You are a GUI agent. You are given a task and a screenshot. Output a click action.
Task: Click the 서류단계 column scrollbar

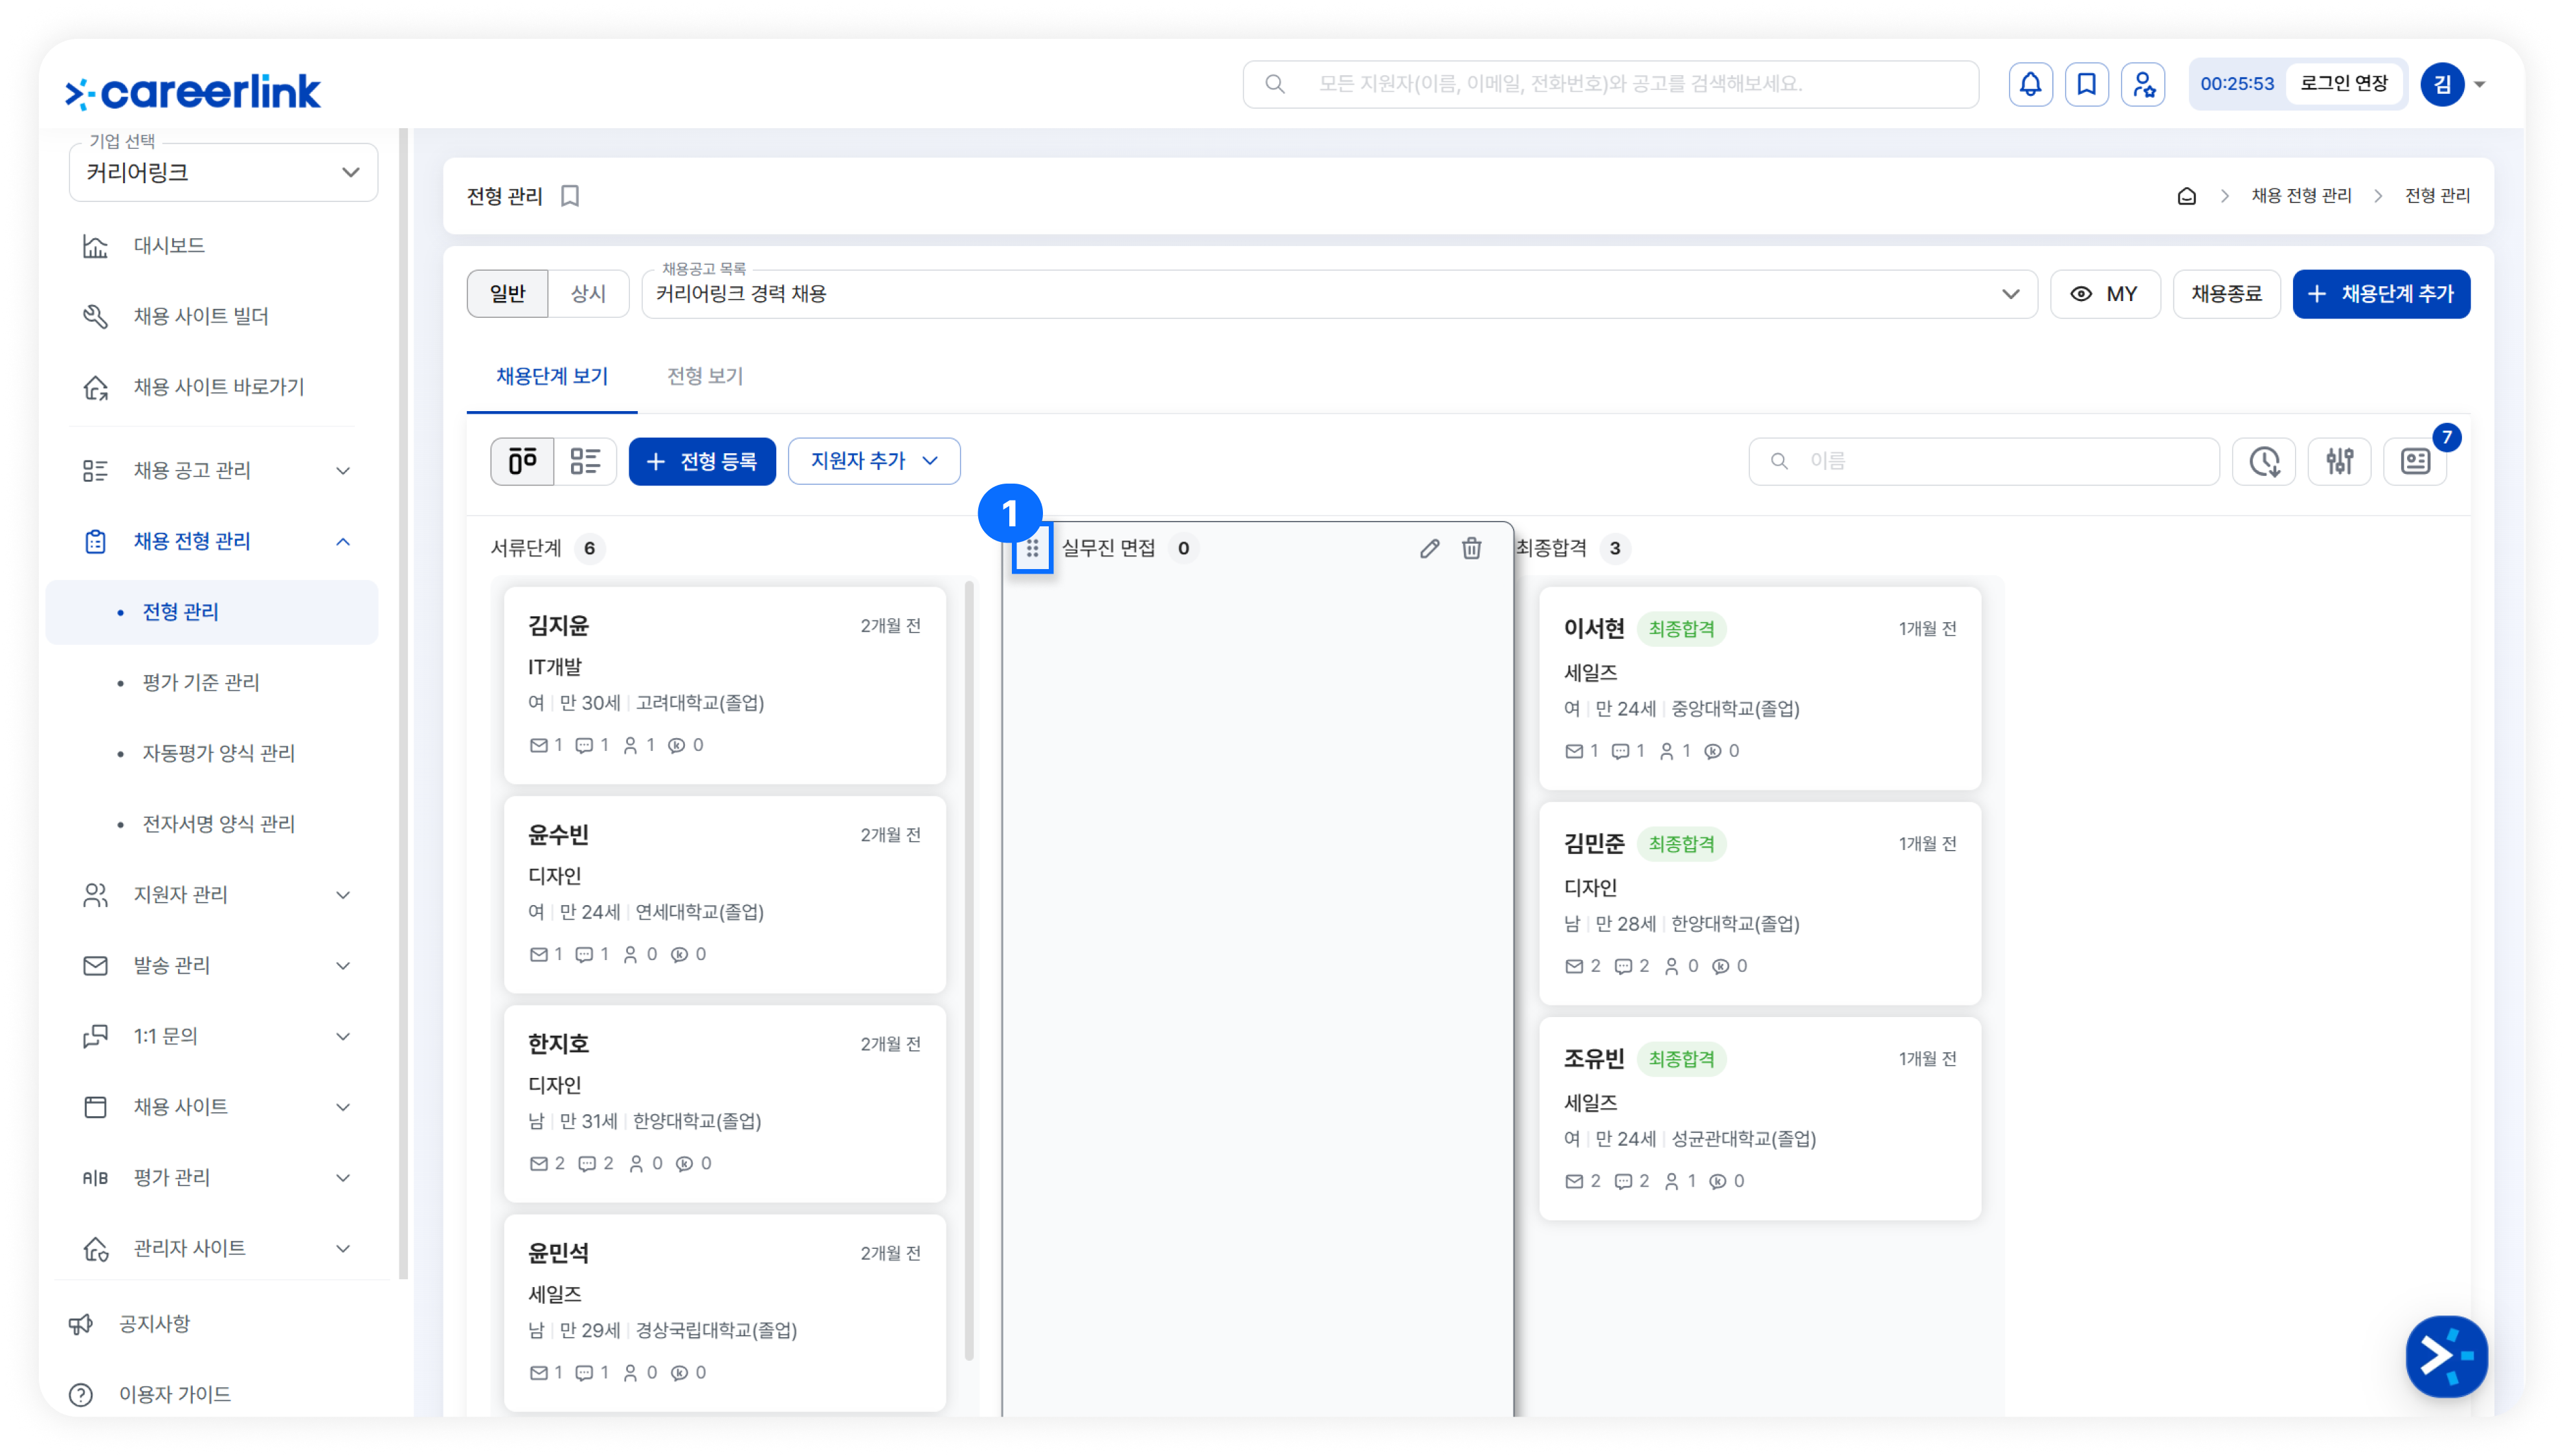coord(968,970)
